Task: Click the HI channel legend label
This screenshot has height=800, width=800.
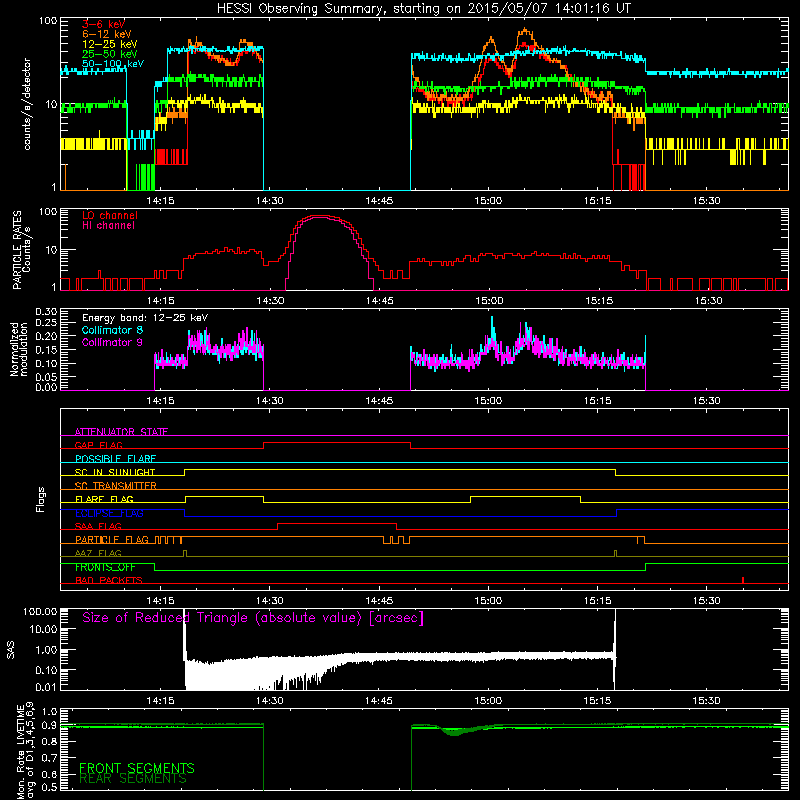Action: [108, 225]
